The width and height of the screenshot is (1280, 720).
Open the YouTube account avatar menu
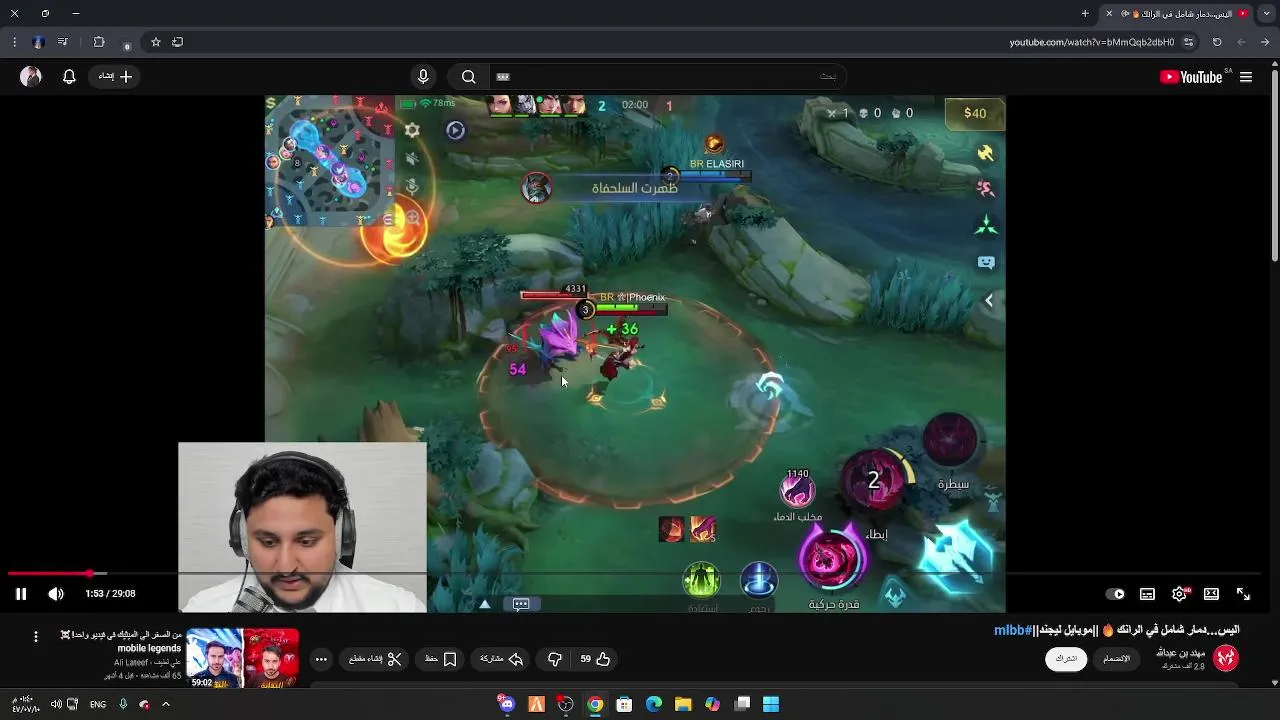[31, 77]
